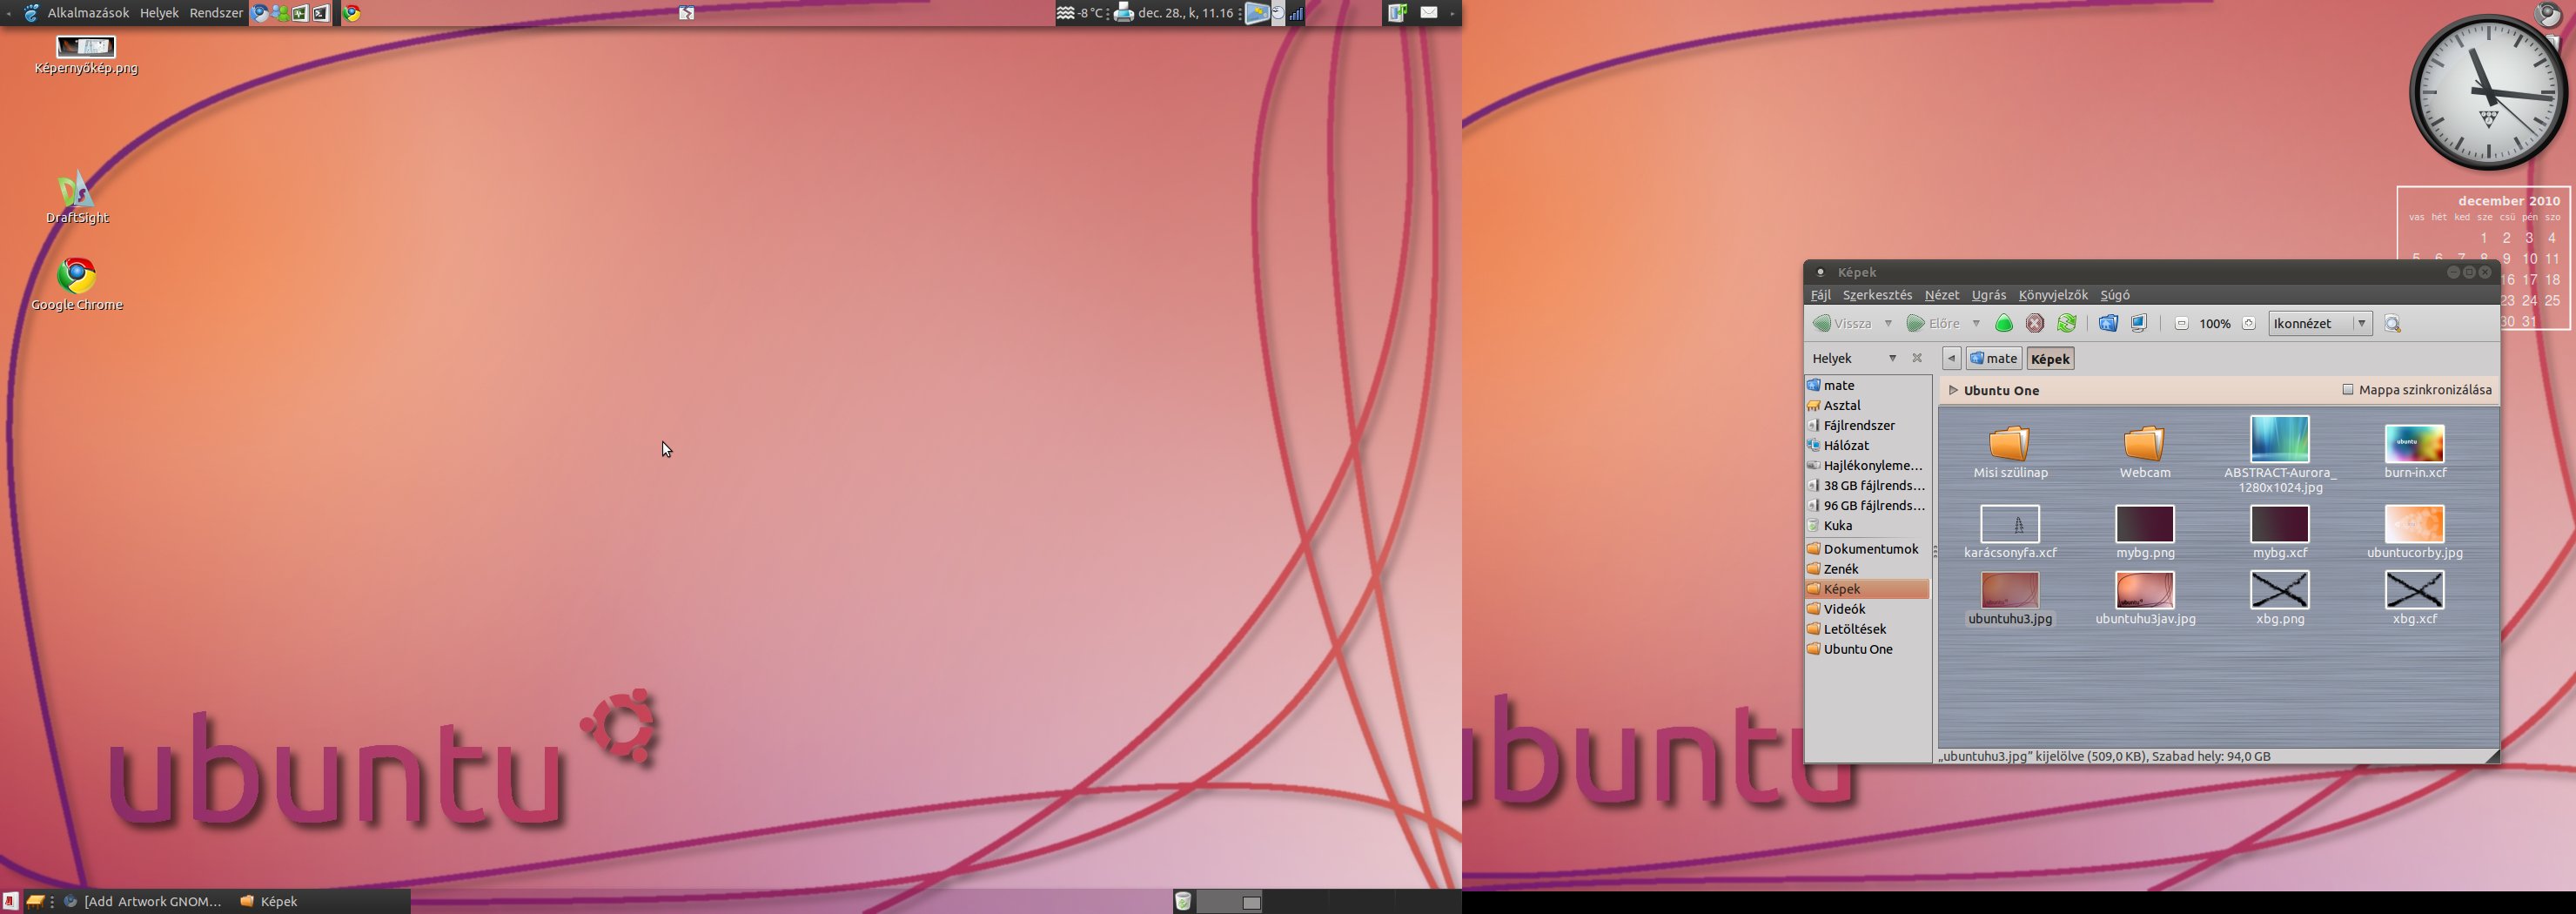
Task: Close the Helyek side pane
Action: point(1917,358)
